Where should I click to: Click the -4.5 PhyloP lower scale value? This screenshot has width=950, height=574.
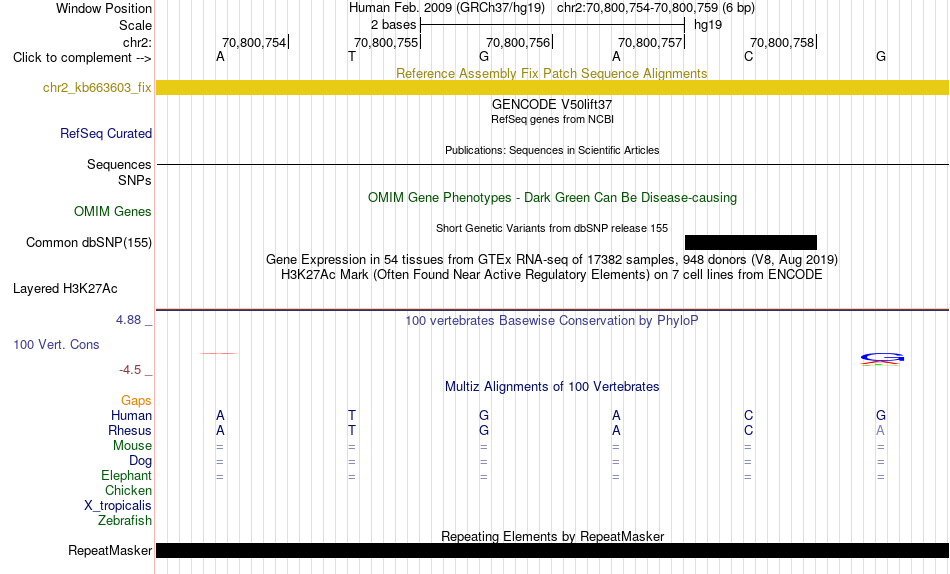click(x=130, y=370)
